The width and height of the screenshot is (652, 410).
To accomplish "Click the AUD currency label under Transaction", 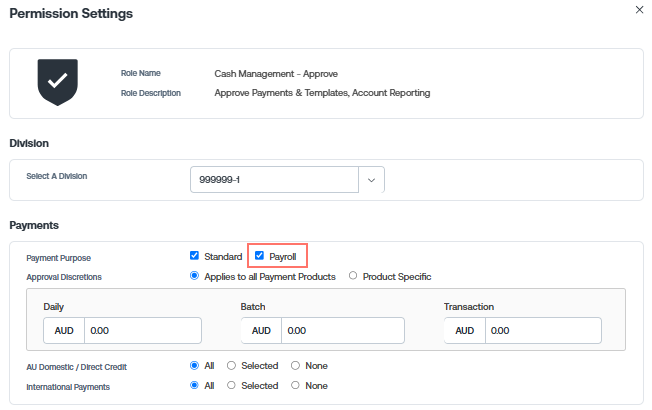I will (x=464, y=331).
